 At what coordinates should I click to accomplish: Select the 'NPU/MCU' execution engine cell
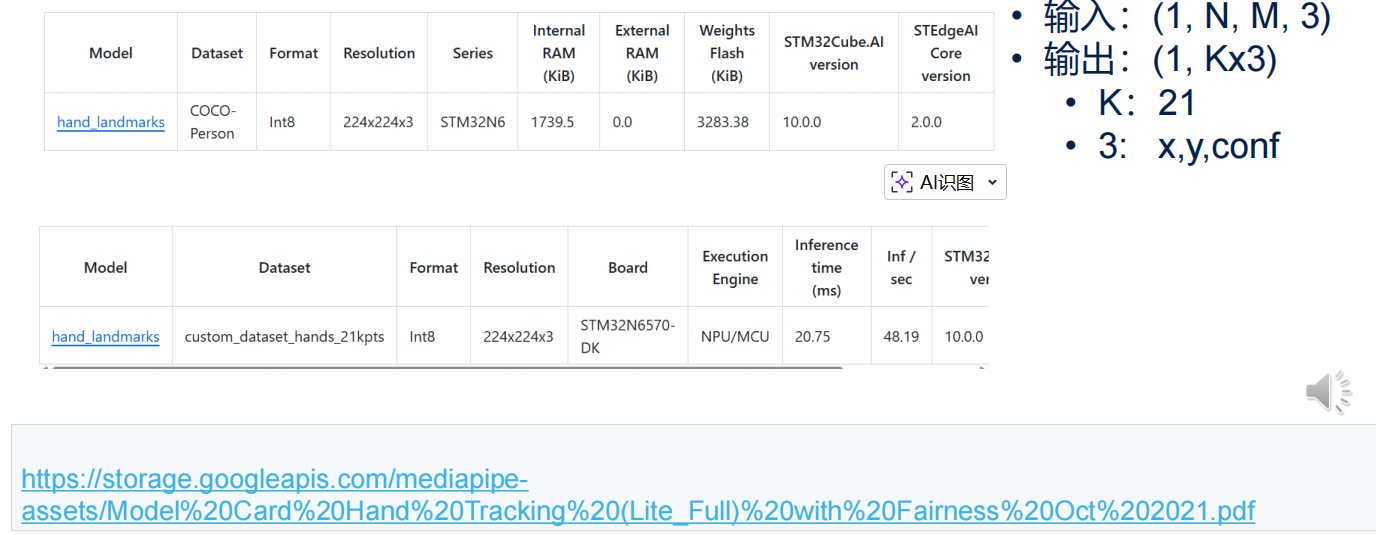click(x=735, y=337)
